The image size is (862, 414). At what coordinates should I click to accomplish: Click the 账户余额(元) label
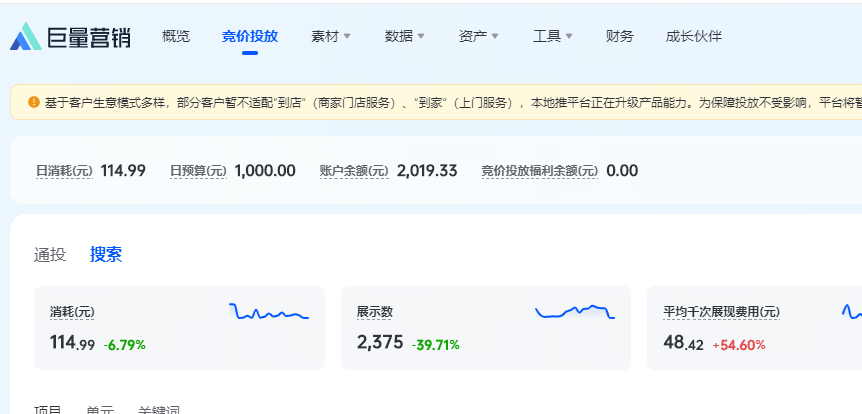coord(354,171)
